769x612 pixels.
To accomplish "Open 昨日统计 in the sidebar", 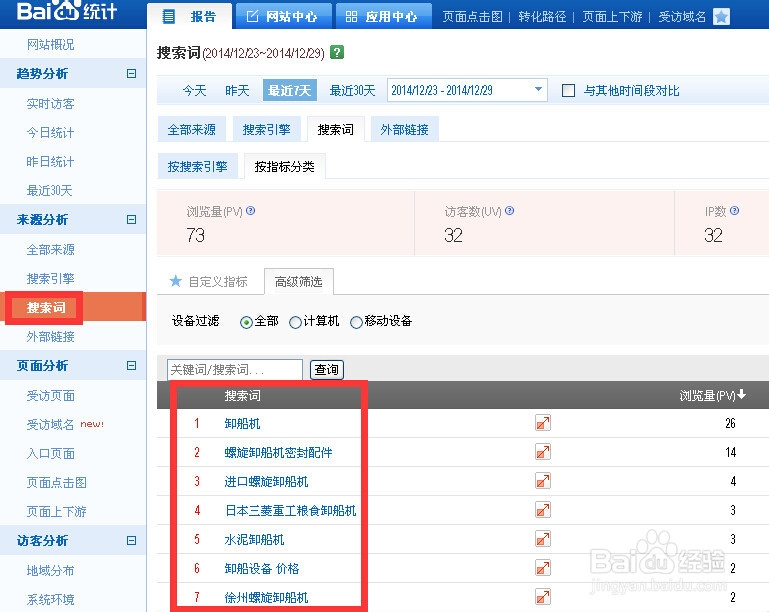I will tap(51, 161).
